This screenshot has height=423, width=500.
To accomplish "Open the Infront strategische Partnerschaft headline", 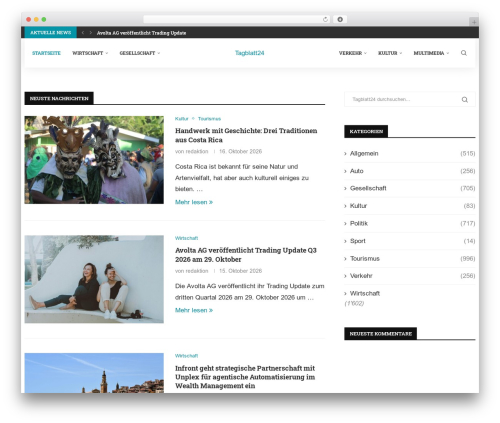I will pyautogui.click(x=245, y=377).
